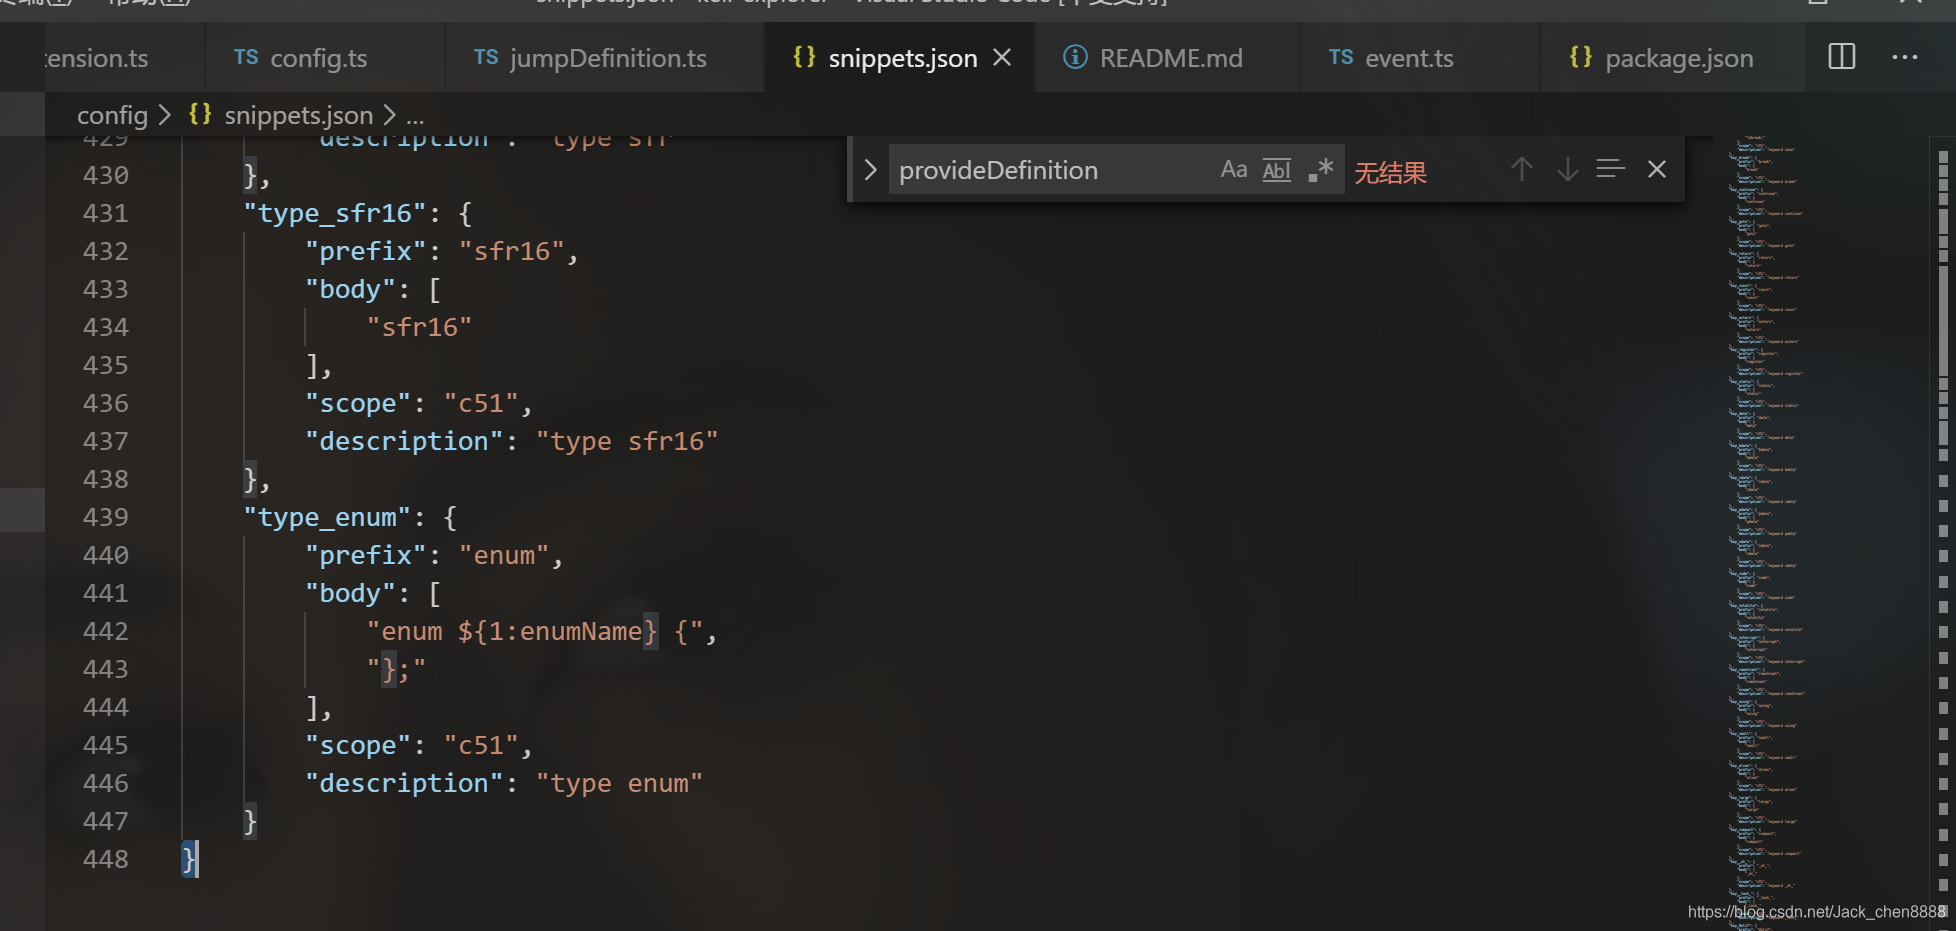Switch to the event.ts tab
Screen dimensions: 1956x931
coord(1419,58)
